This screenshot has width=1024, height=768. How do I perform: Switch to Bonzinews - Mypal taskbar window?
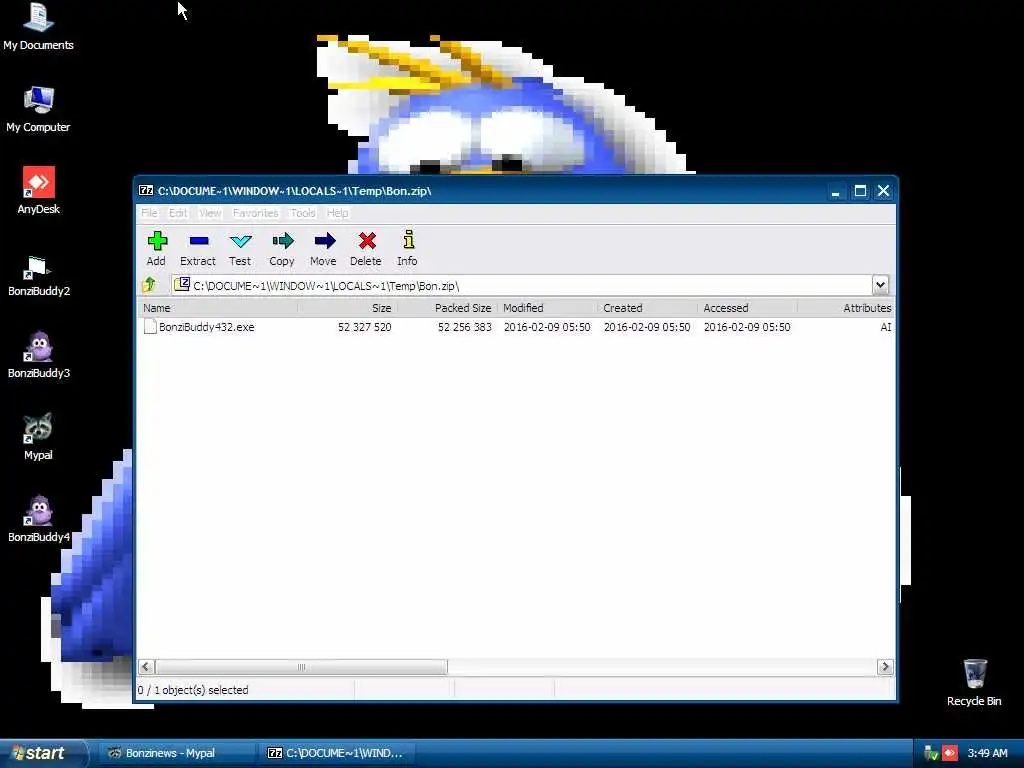click(175, 753)
